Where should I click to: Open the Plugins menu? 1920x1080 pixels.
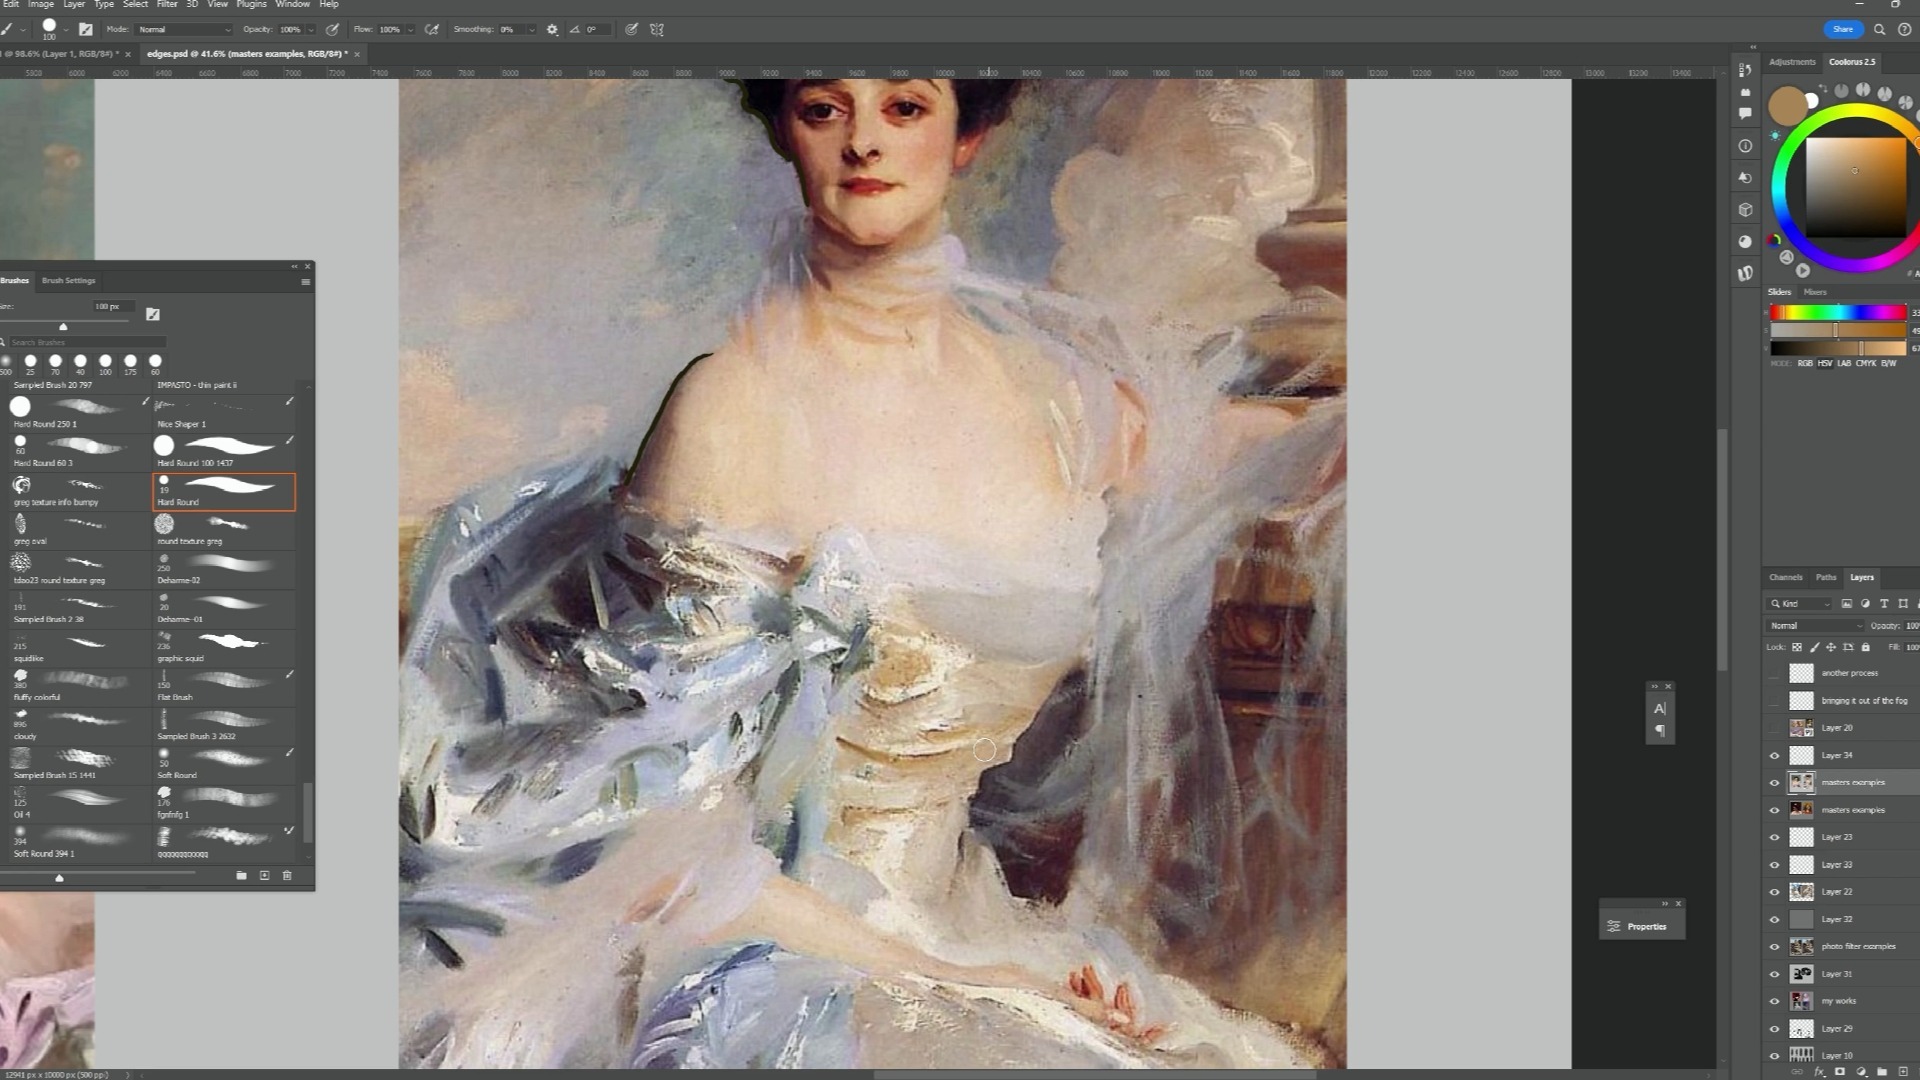(x=251, y=4)
